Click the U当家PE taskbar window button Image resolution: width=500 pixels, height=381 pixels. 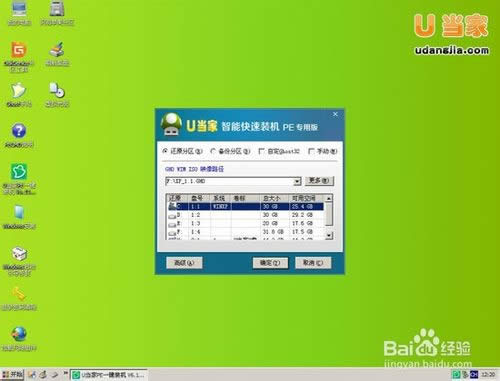(x=109, y=375)
